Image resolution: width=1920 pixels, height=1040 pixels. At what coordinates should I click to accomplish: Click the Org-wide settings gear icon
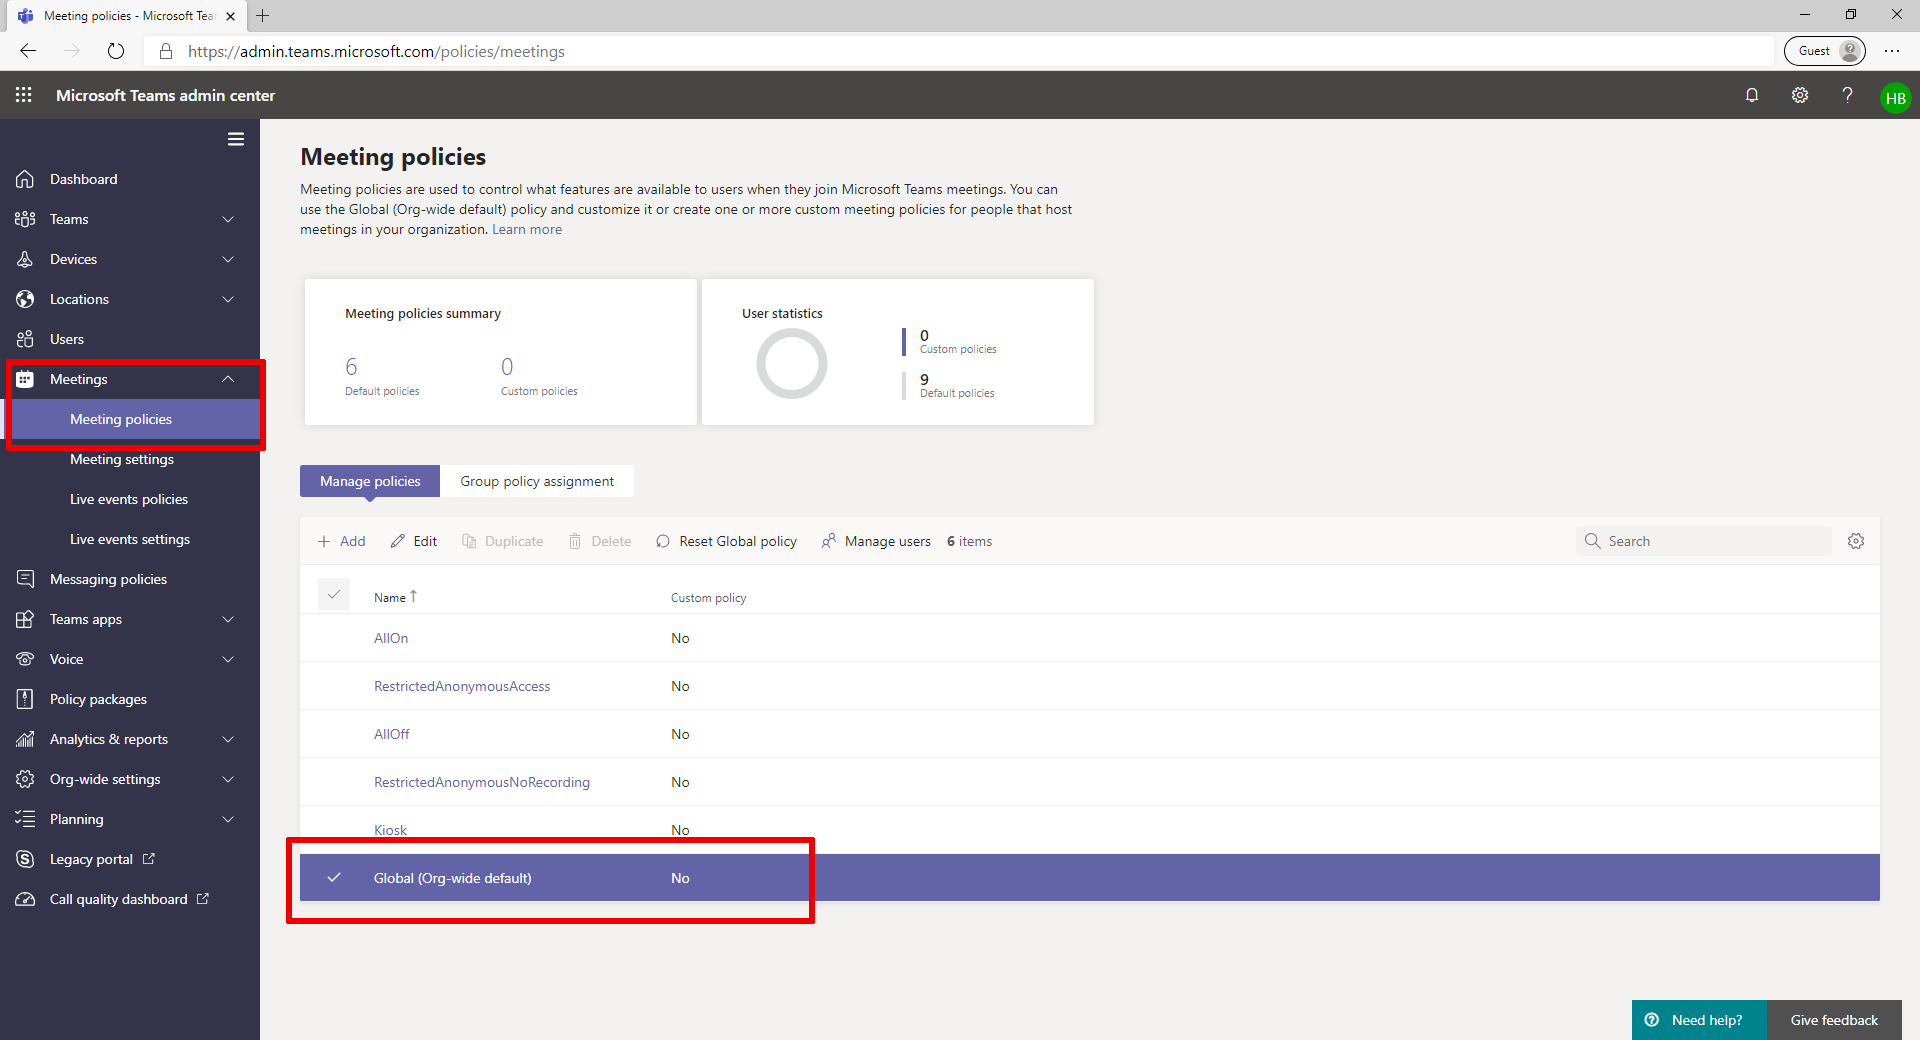pyautogui.click(x=25, y=779)
